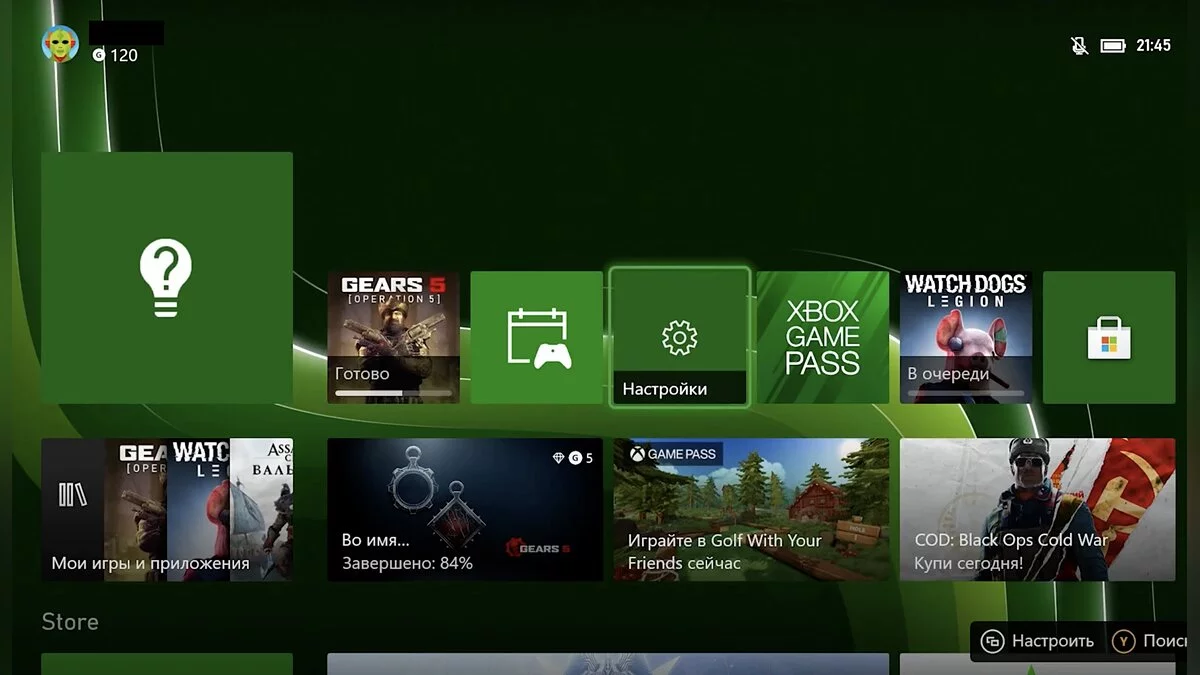Open the Настройки gear tile
Viewport: 1200px width, 675px height.
(x=679, y=337)
